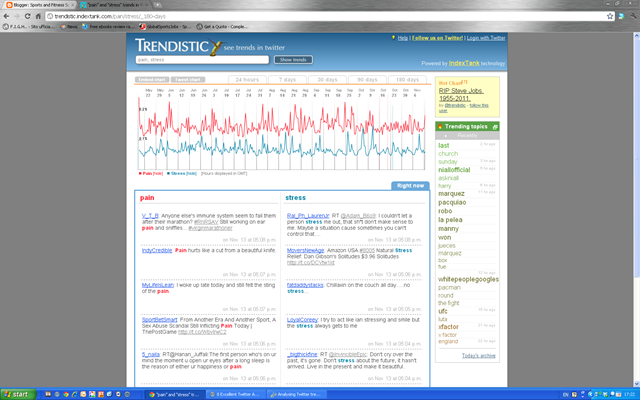Click the EN language indicator in tray

coord(565,395)
